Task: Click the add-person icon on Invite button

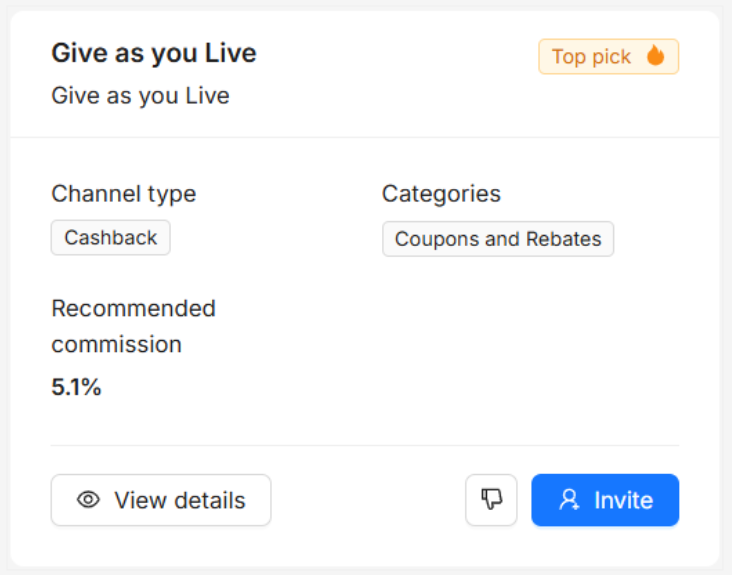Action: [x=569, y=500]
